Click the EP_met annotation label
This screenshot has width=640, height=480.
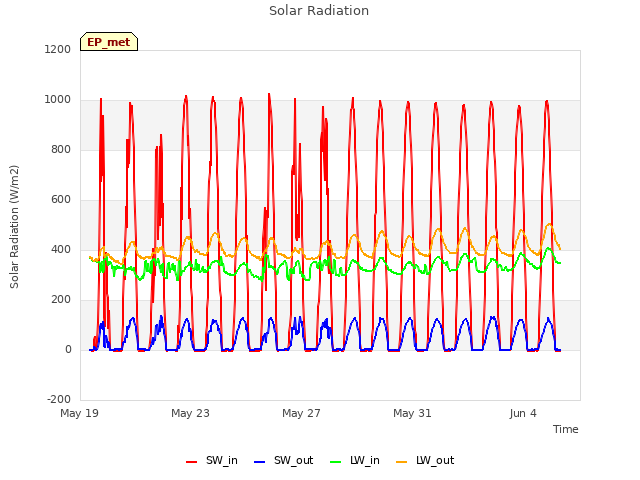(109, 42)
